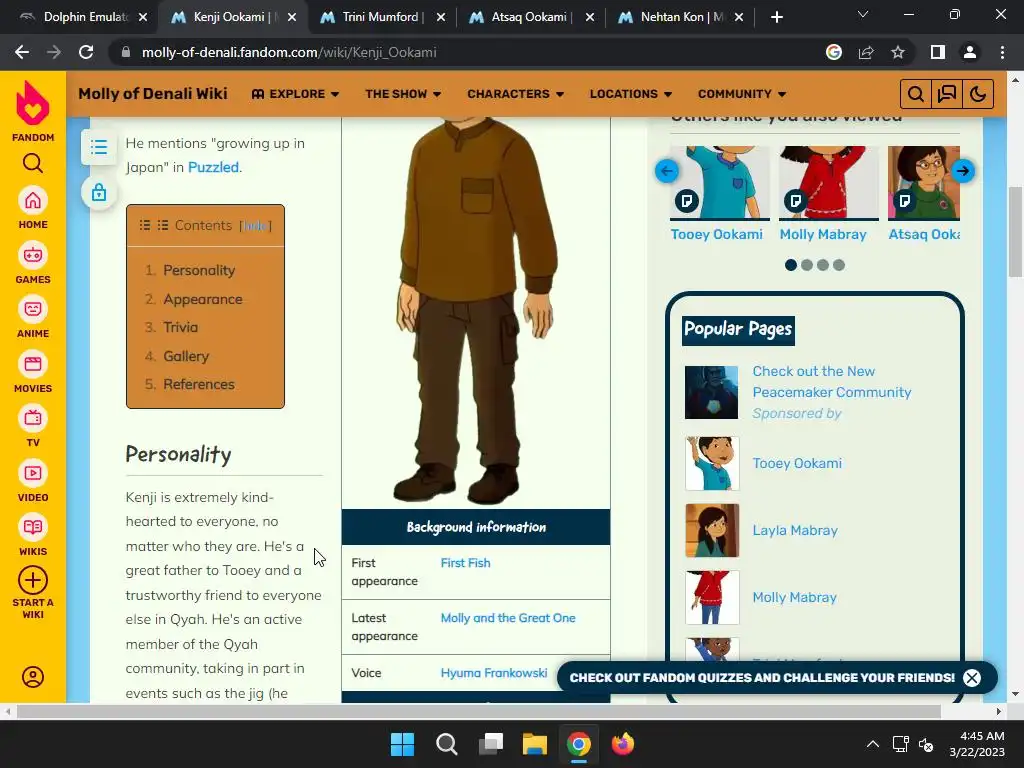Toggle dark theme with moon icon
This screenshot has width=1024, height=768.
pyautogui.click(x=978, y=94)
